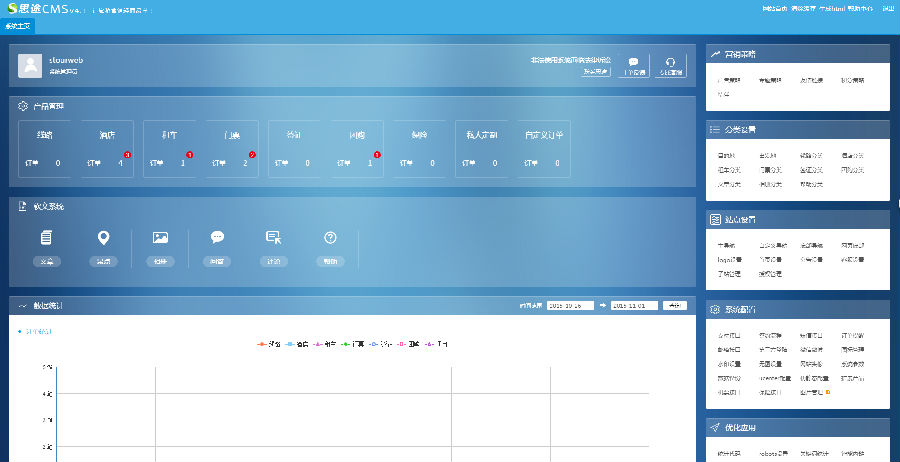Select the speech bubble 问答 icon

pos(217,238)
